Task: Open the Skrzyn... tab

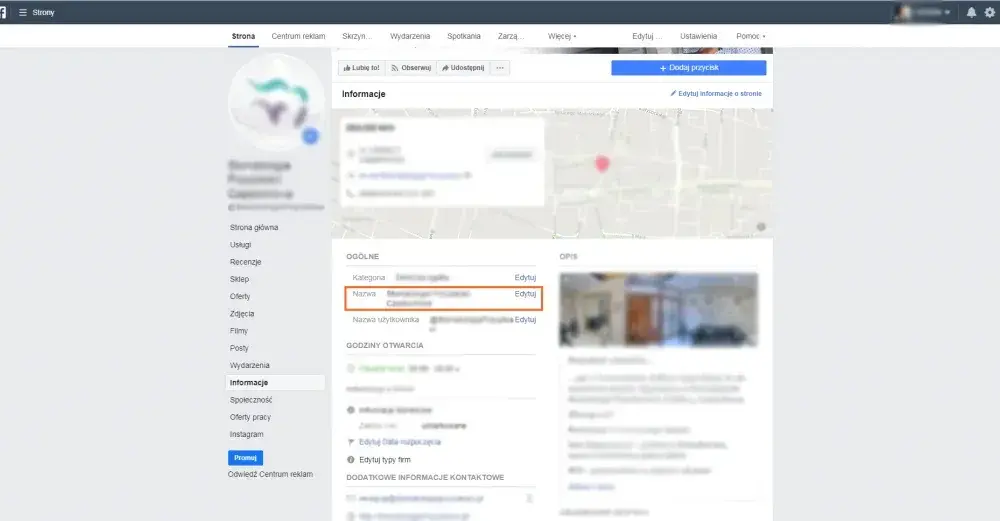Action: pyautogui.click(x=357, y=36)
